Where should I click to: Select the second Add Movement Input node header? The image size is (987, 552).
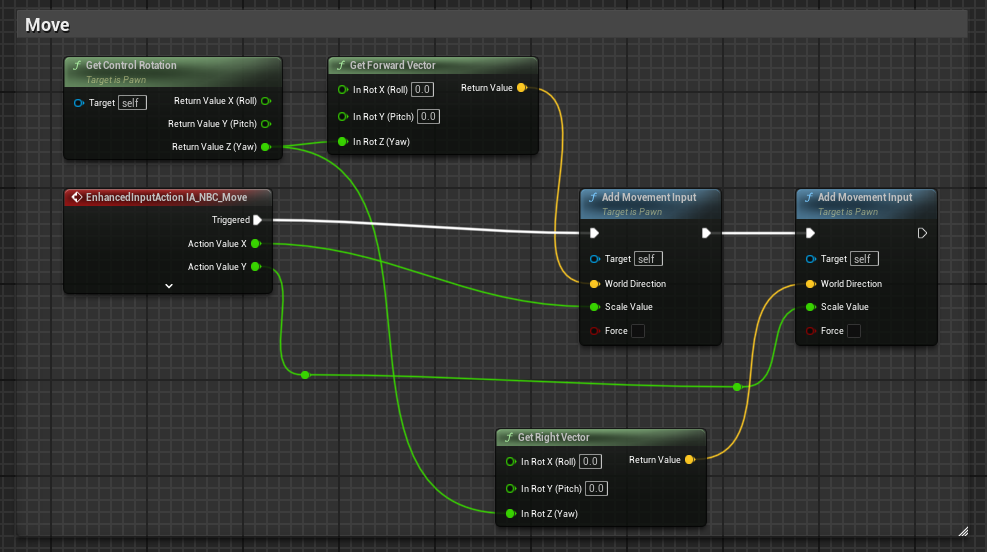click(866, 204)
